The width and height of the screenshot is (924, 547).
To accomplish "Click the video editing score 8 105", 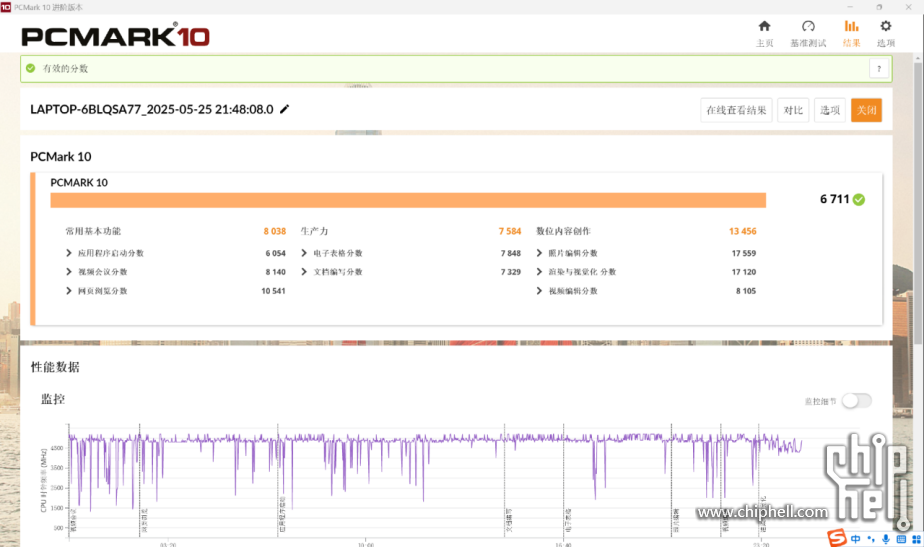I will click(x=745, y=291).
